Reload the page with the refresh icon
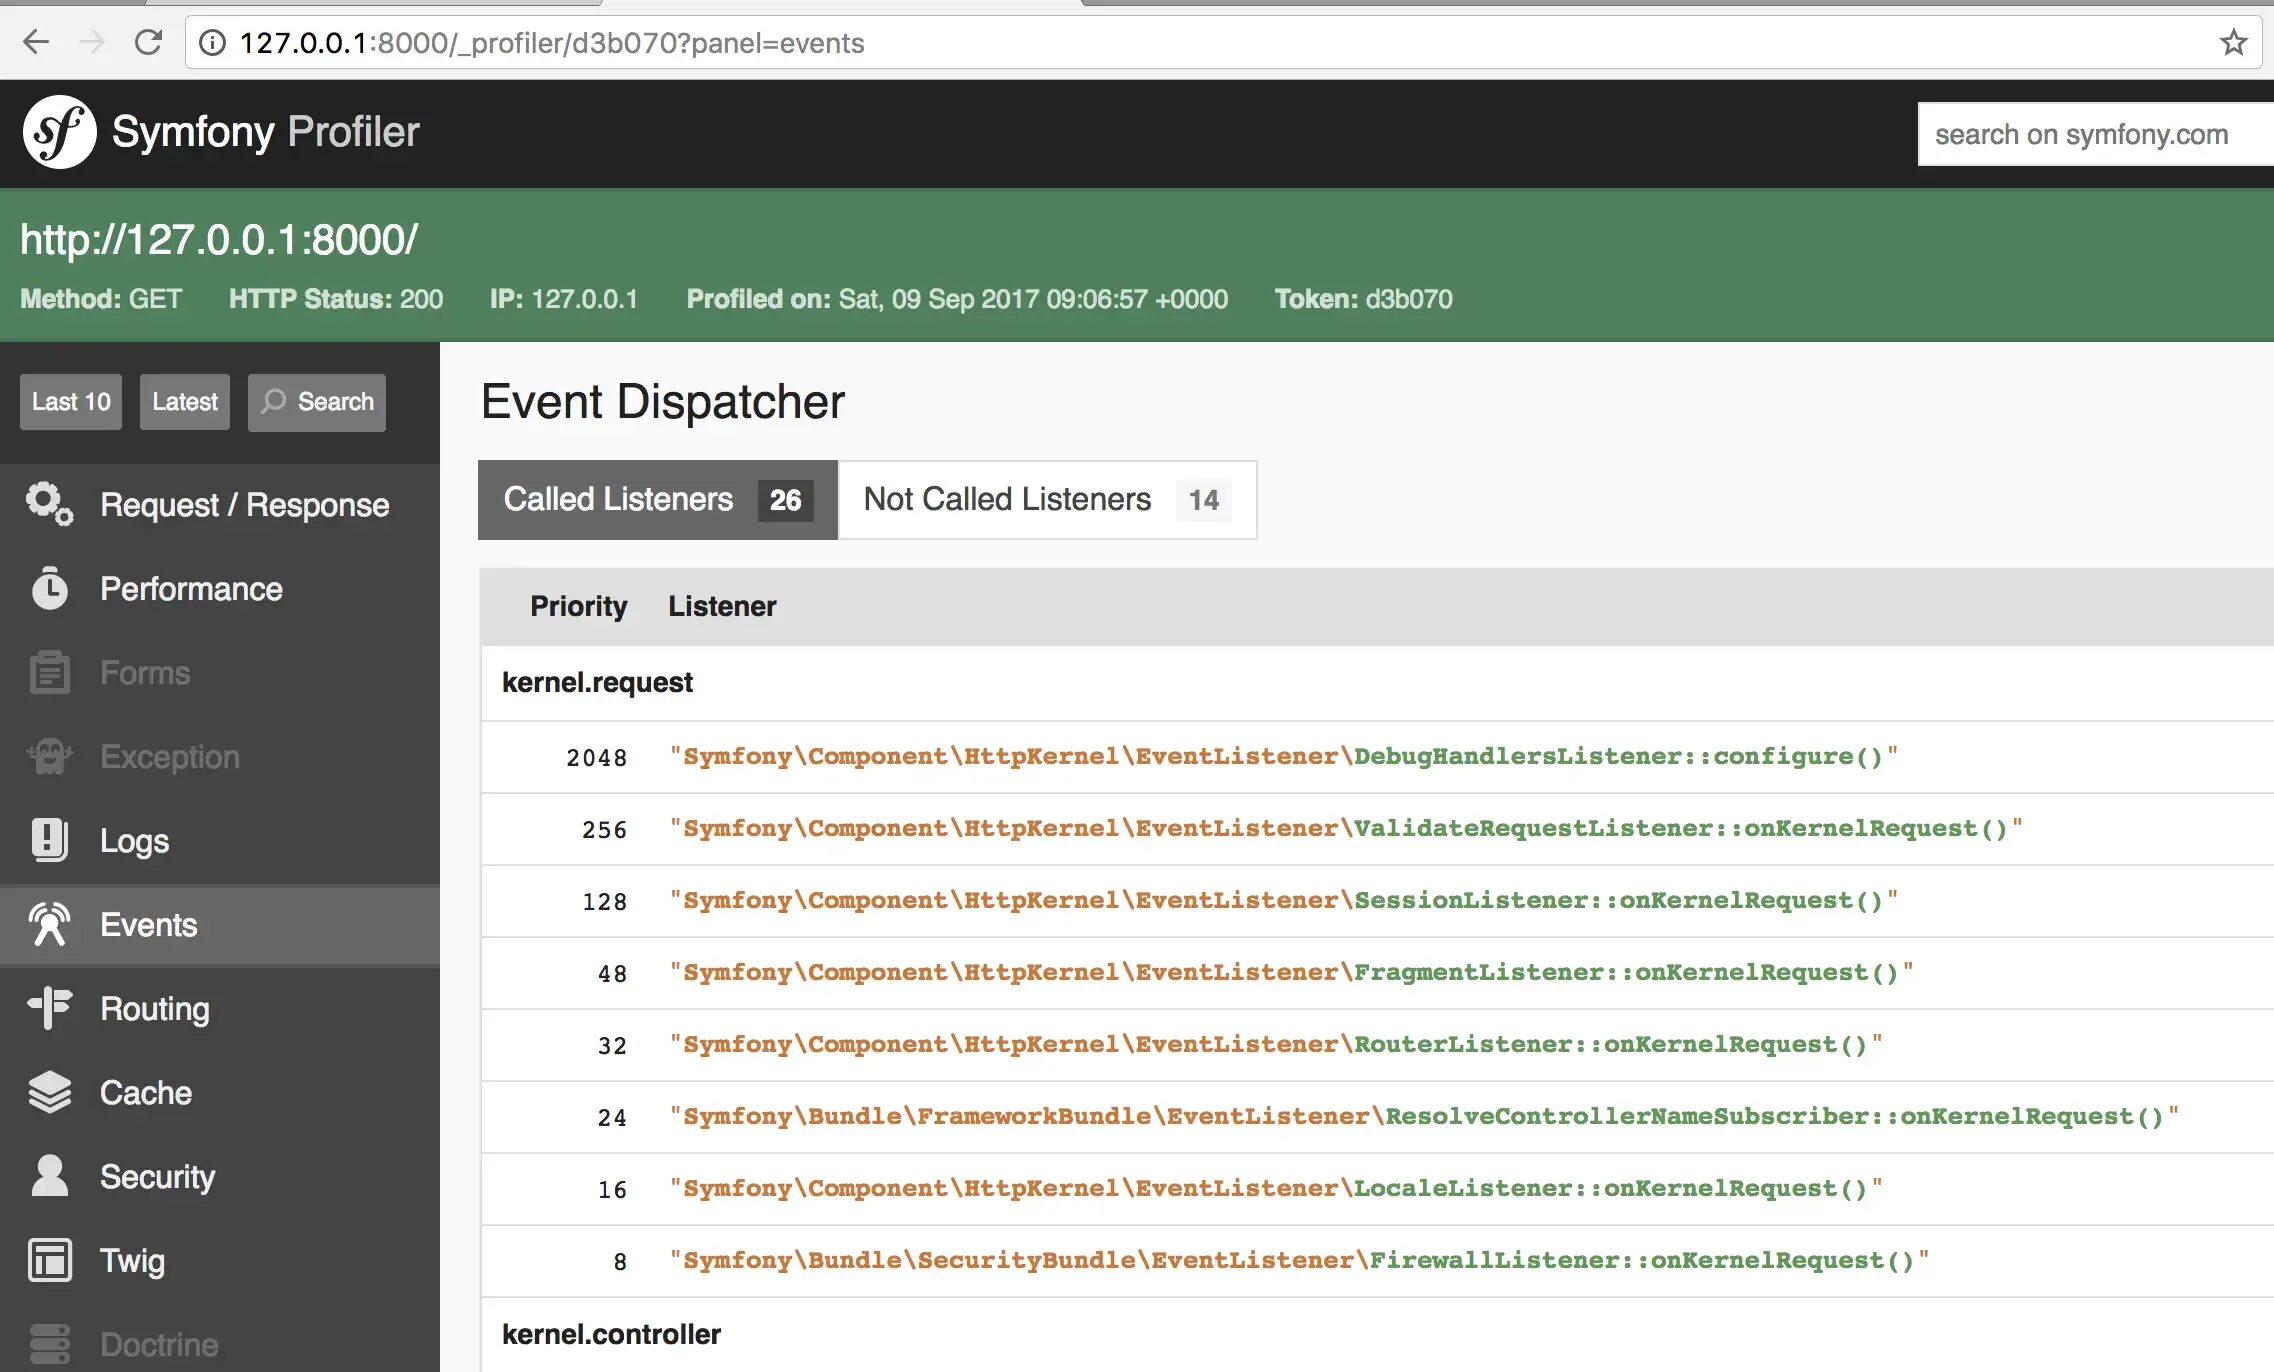 (x=148, y=42)
